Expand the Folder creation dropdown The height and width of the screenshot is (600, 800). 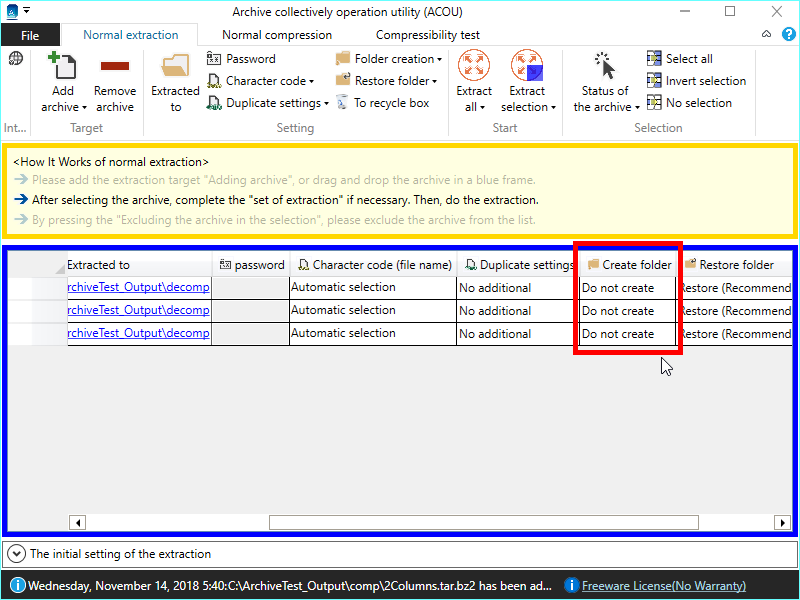(388, 59)
